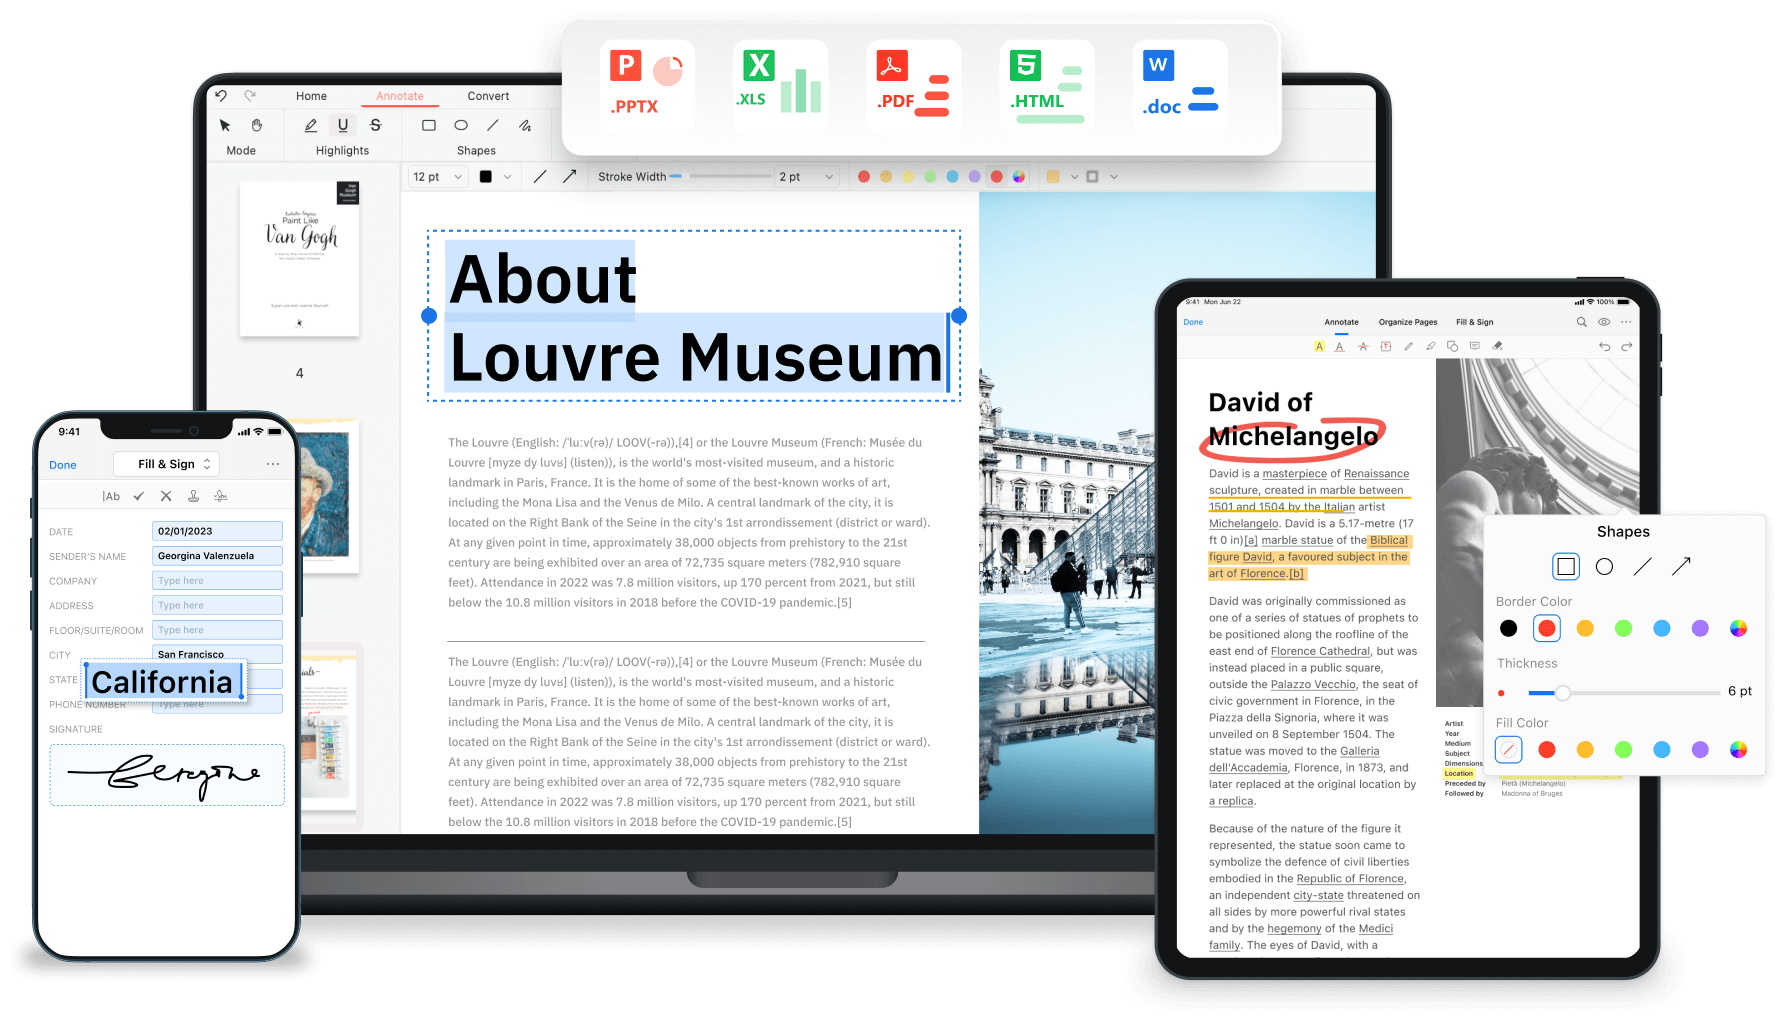Select the .PPTX export format card
1777x1019 pixels.
[x=648, y=87]
